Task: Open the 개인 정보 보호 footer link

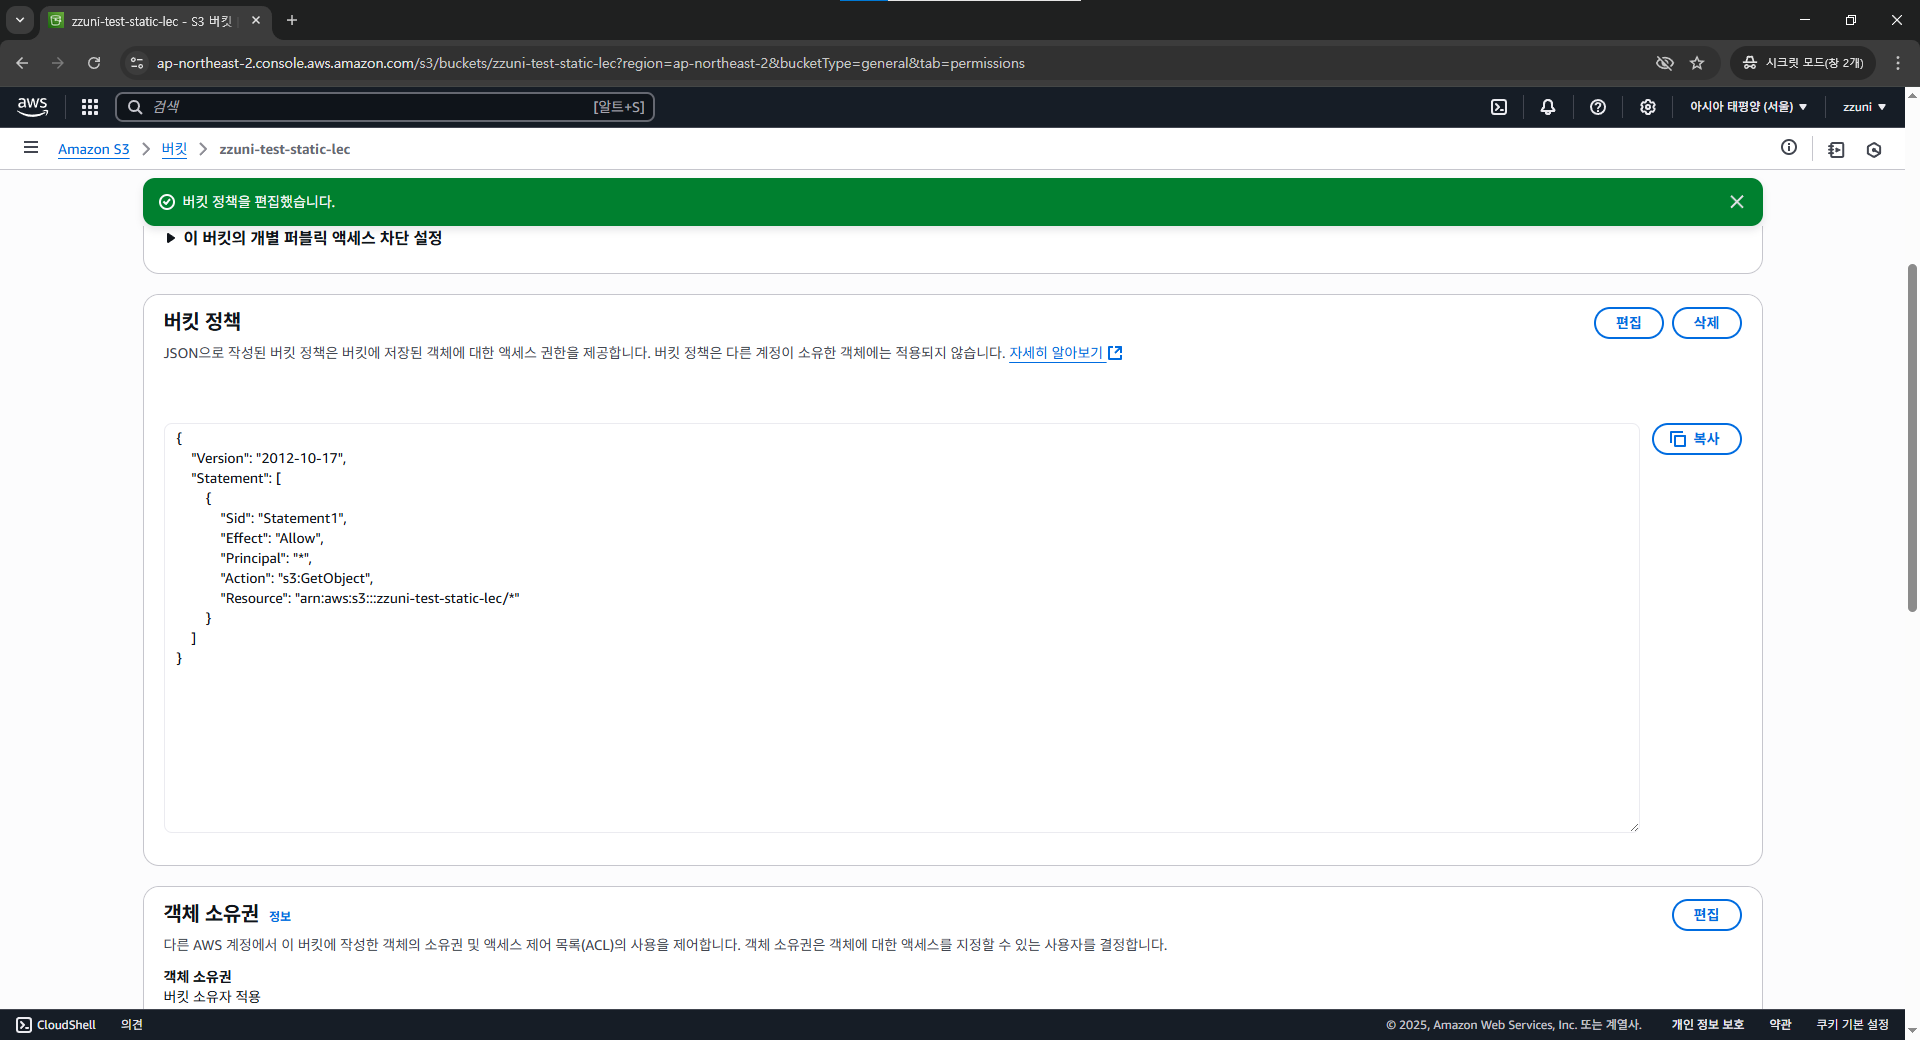Action: tap(1707, 1025)
